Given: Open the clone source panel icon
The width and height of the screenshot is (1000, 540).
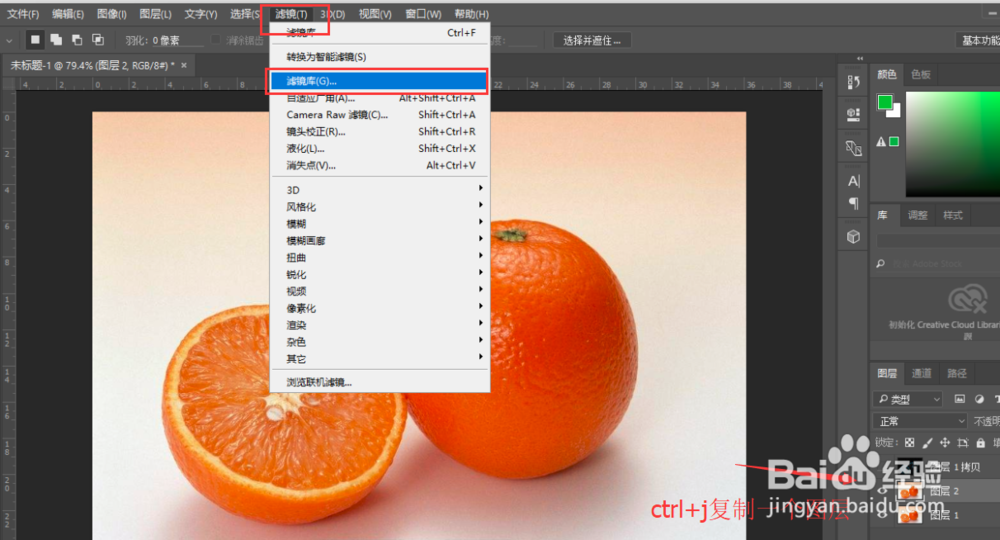Looking at the screenshot, I should pyautogui.click(x=853, y=148).
